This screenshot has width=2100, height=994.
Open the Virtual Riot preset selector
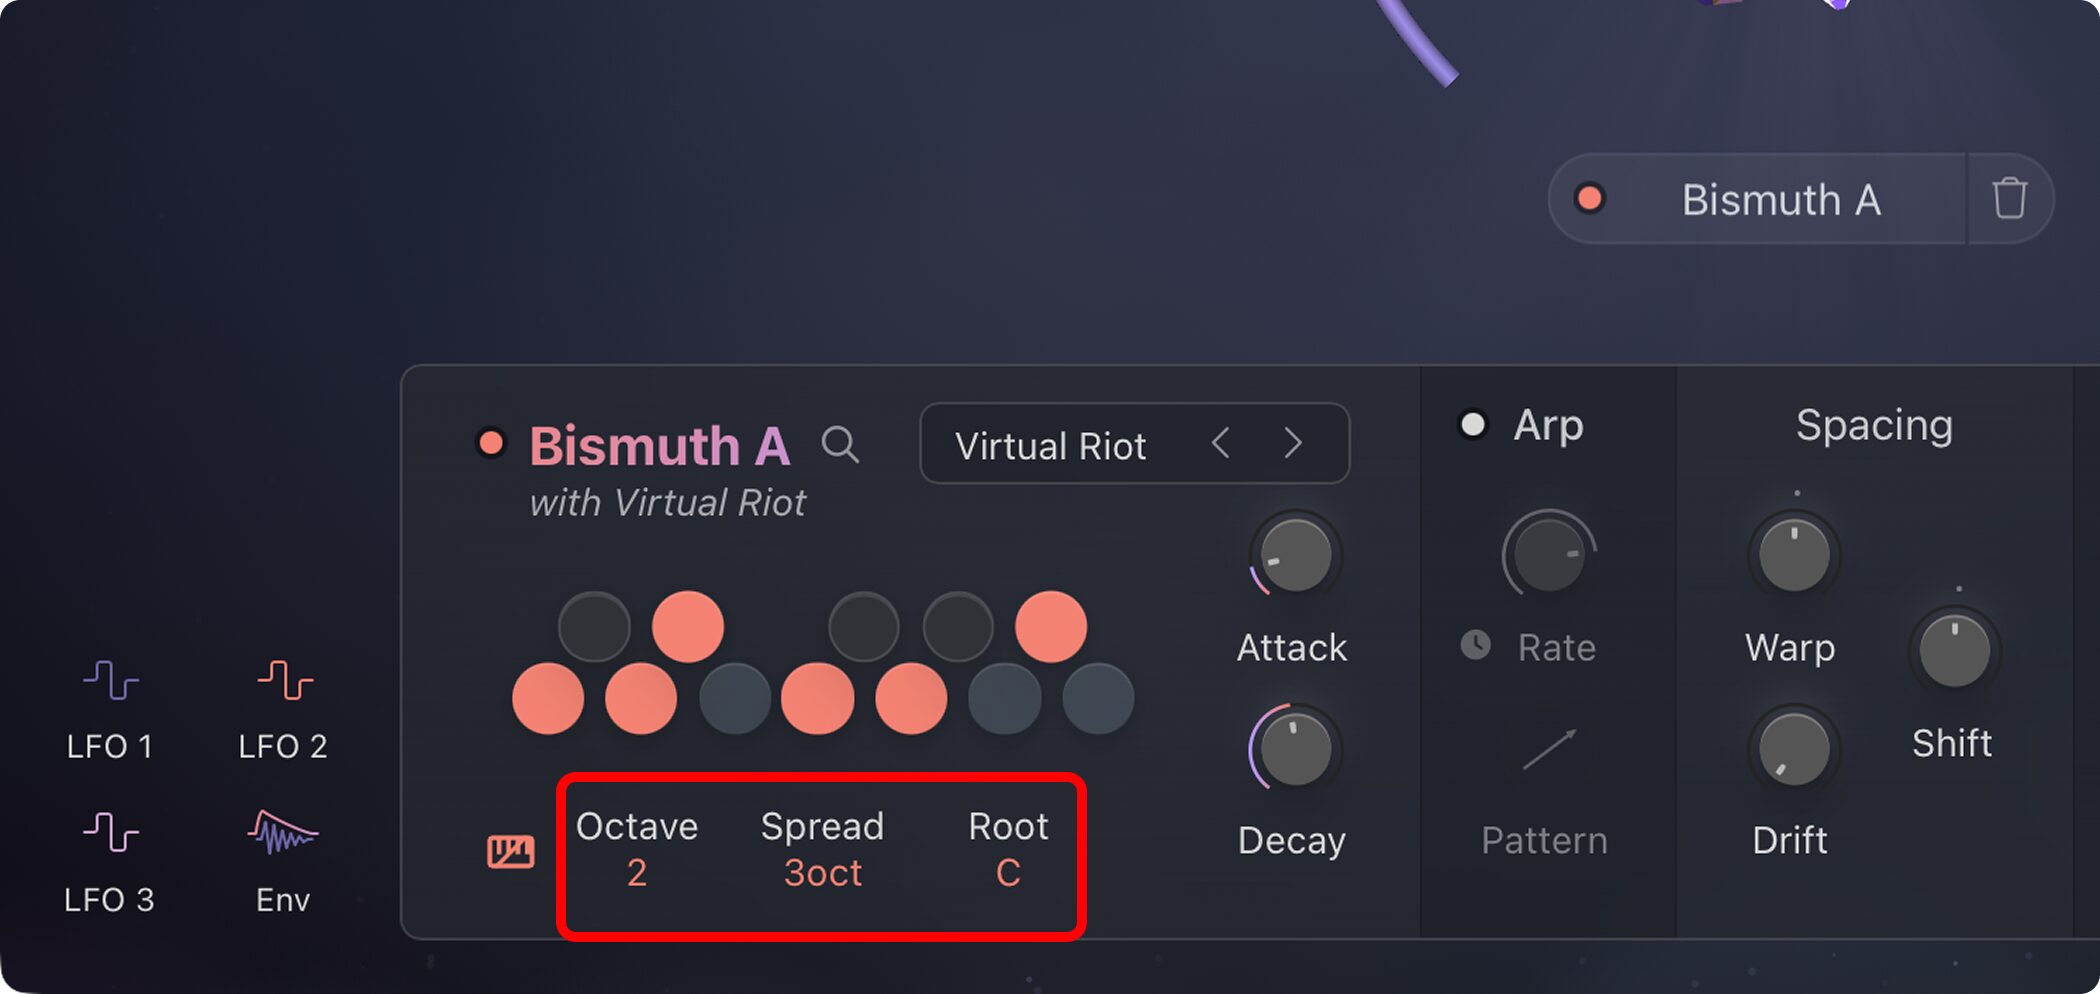1050,445
